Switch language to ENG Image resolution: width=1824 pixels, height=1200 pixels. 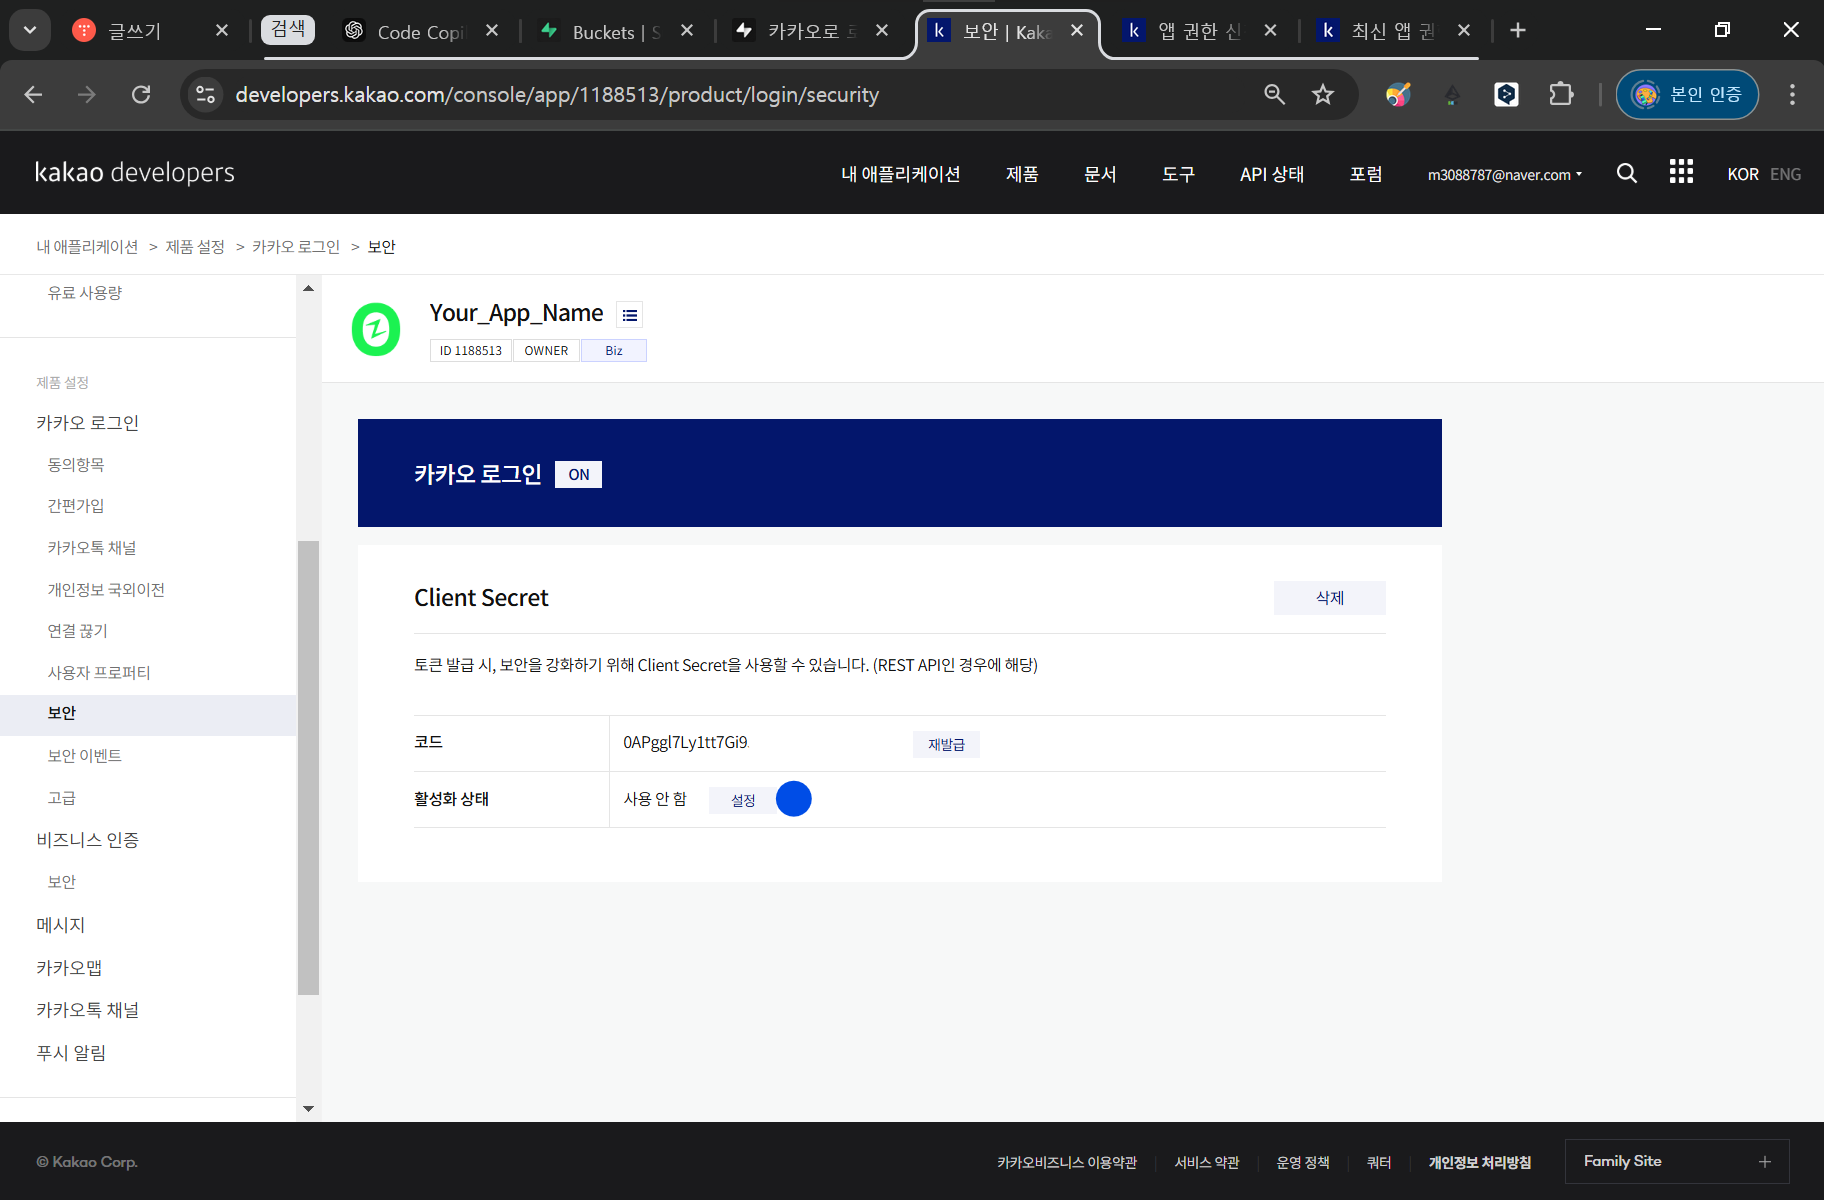click(1785, 174)
